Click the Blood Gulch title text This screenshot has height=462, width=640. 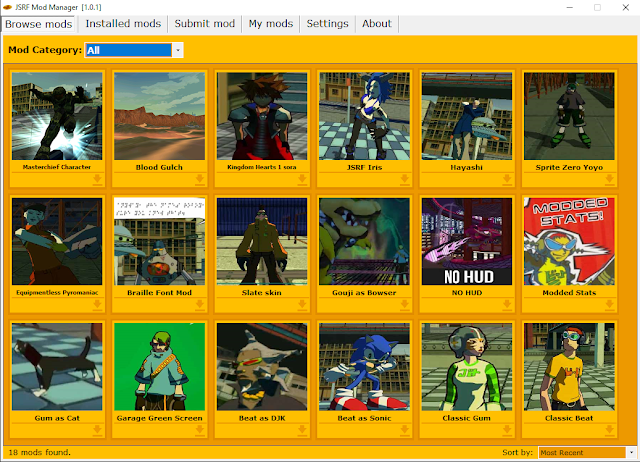click(159, 167)
